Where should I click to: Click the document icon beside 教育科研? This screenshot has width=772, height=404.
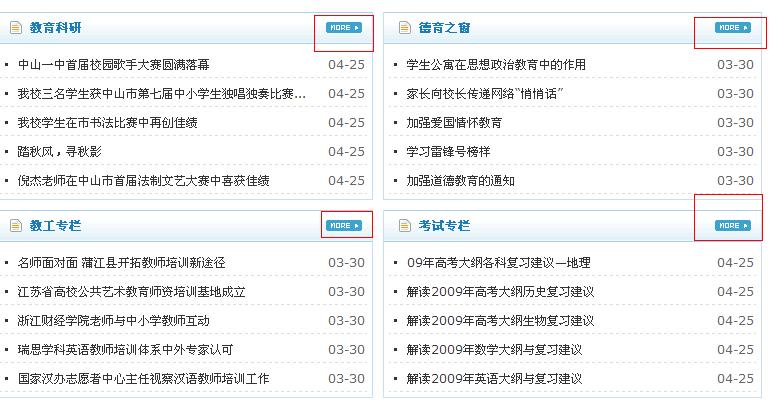[15, 28]
